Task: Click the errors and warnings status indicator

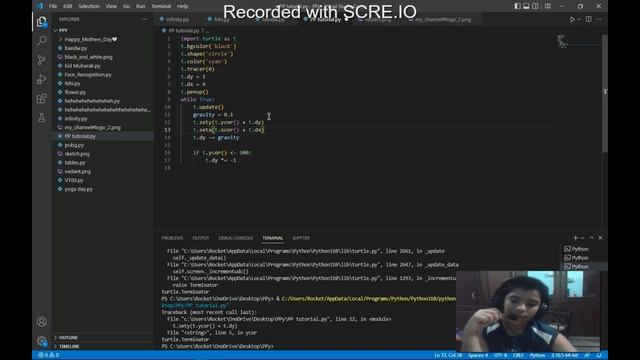Action: point(48,355)
